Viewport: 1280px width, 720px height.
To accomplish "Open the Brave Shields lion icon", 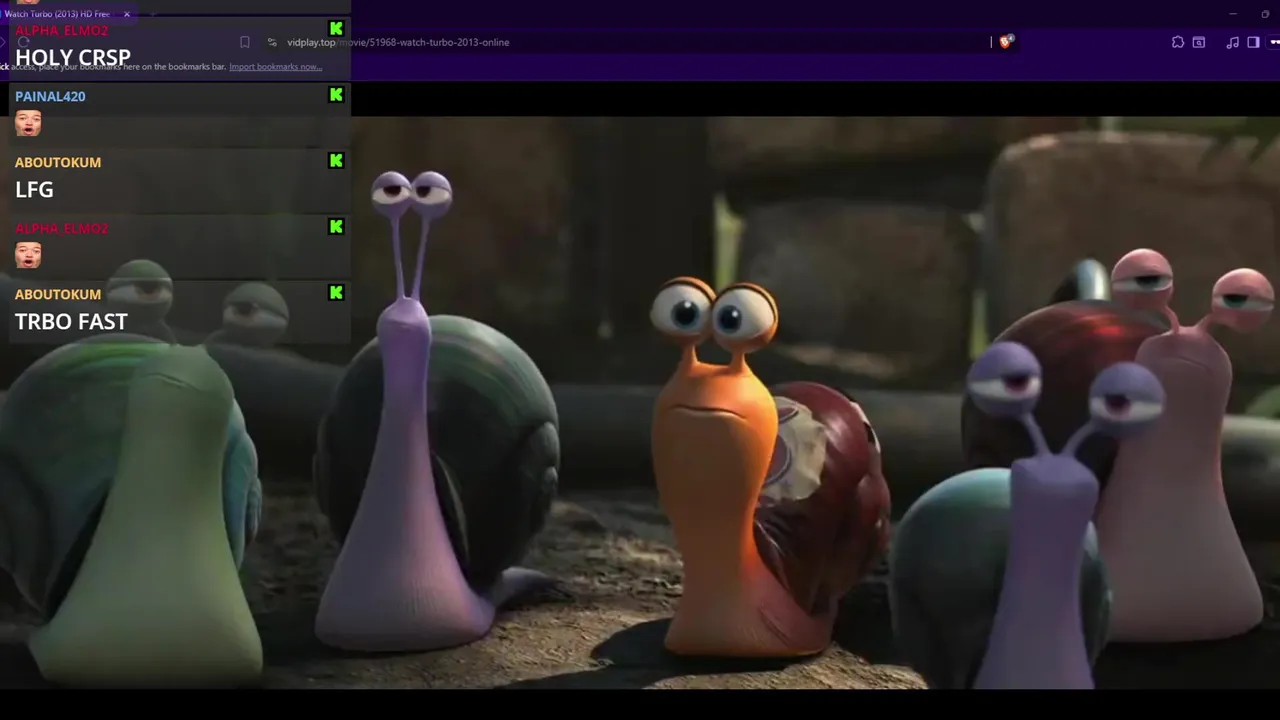I will 1007,41.
